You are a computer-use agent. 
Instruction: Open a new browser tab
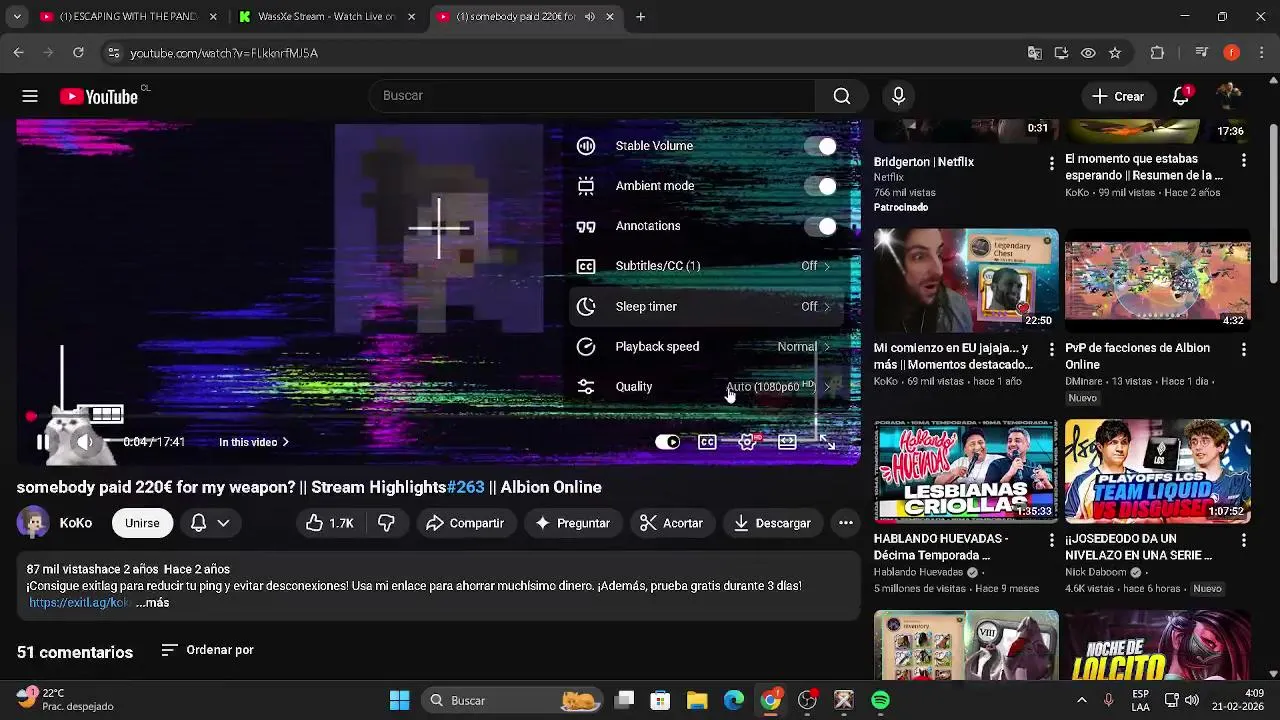pos(640,17)
